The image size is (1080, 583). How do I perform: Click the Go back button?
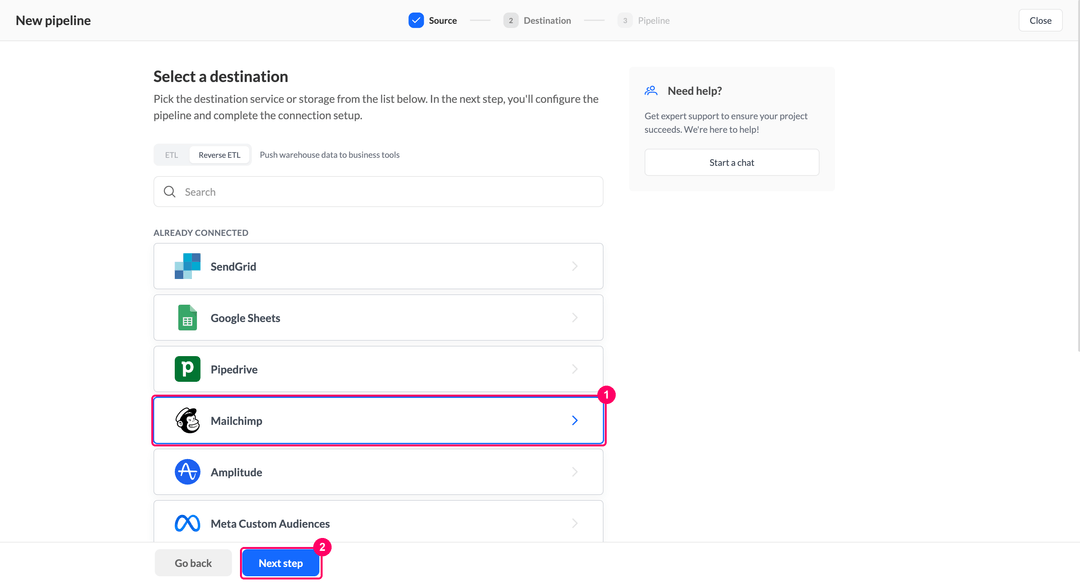(x=193, y=563)
